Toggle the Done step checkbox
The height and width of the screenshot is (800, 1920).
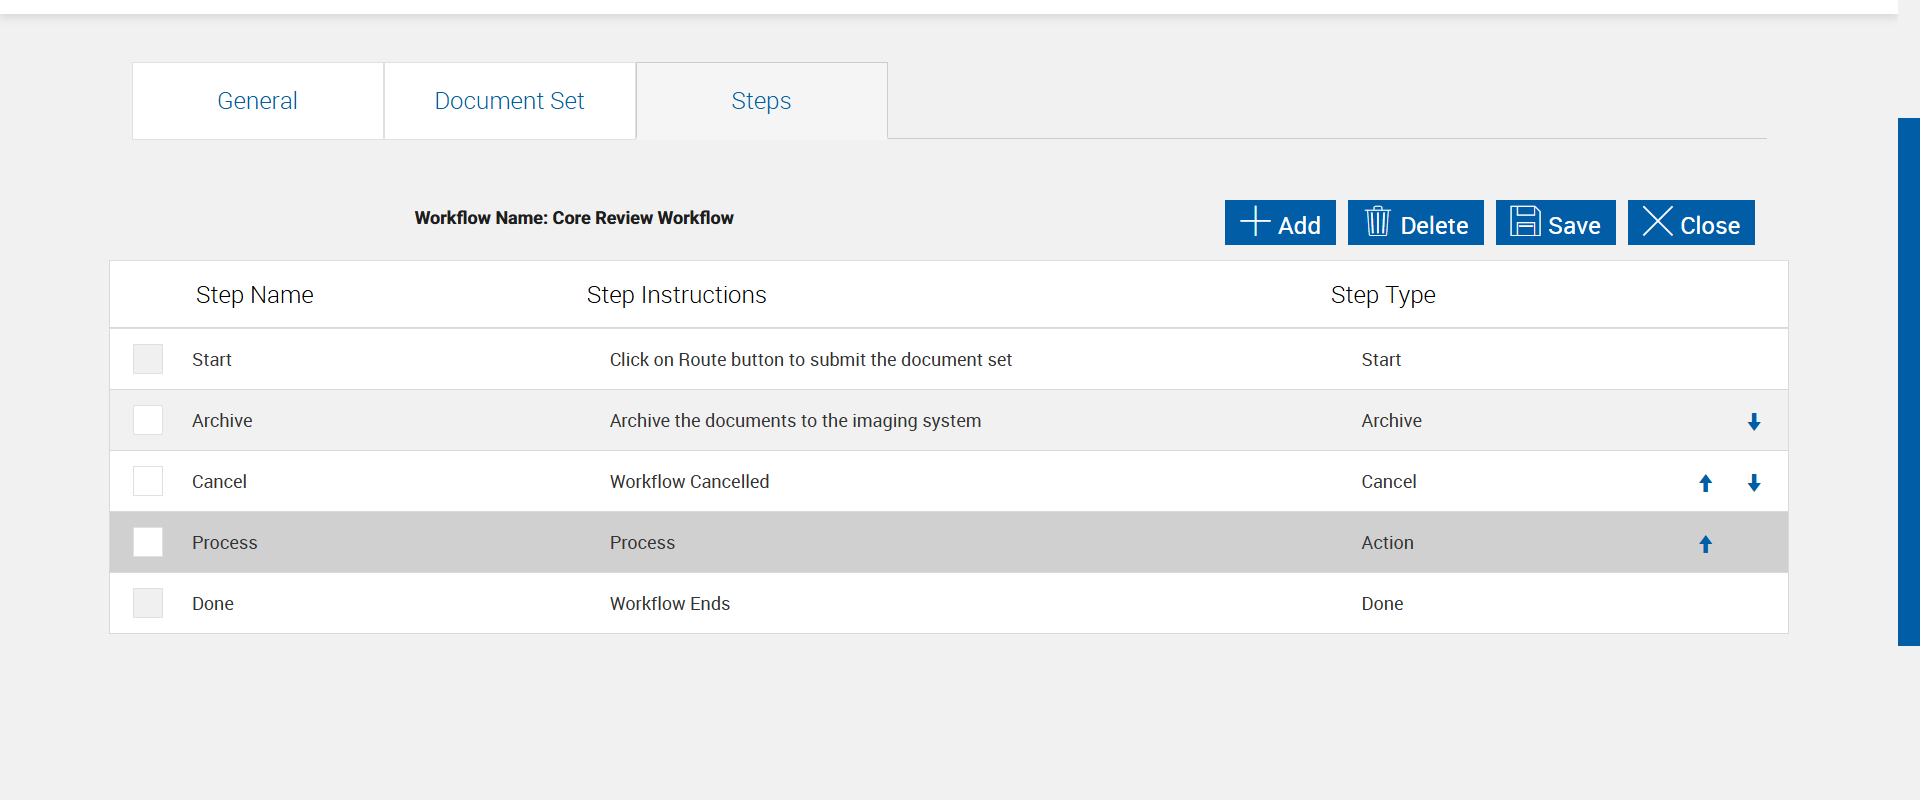pyautogui.click(x=148, y=603)
